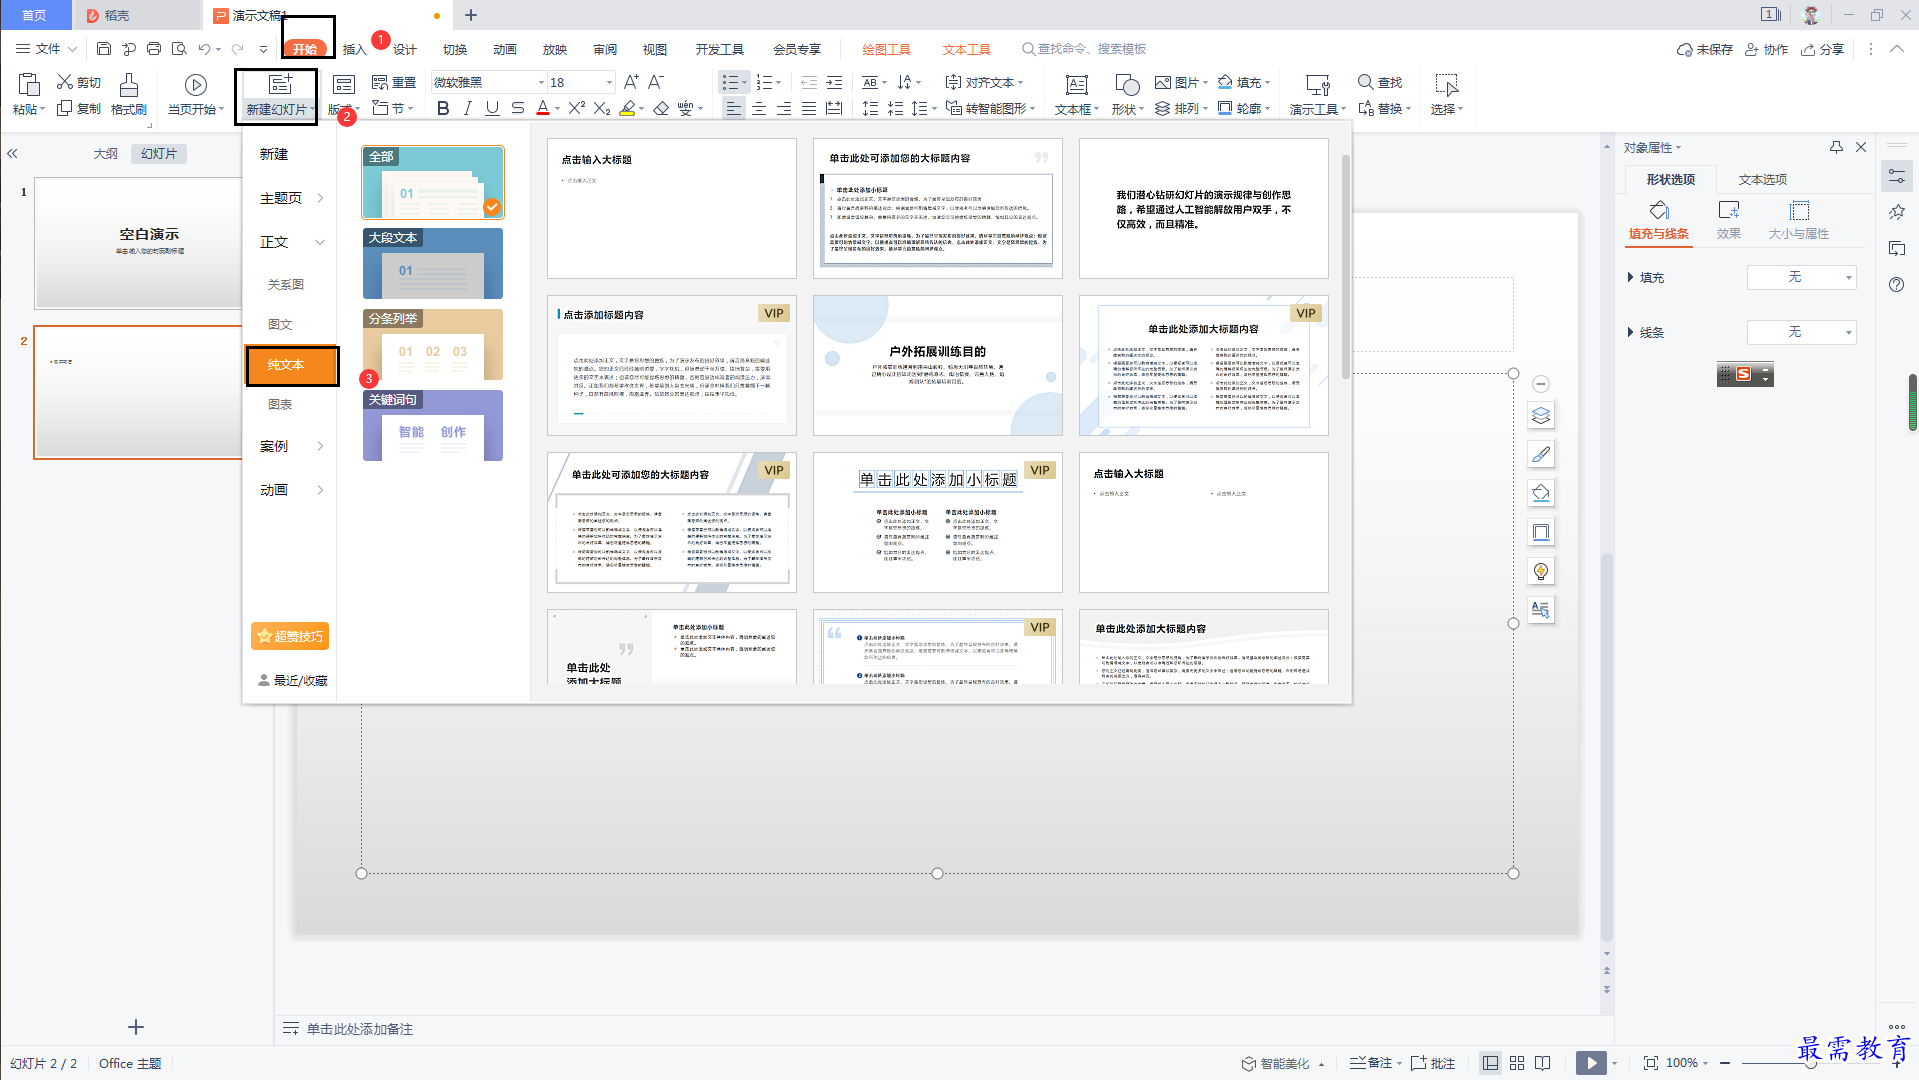1919x1080 pixels.
Task: Open the Fill (填充) value dropdown
Action: tap(1801, 277)
